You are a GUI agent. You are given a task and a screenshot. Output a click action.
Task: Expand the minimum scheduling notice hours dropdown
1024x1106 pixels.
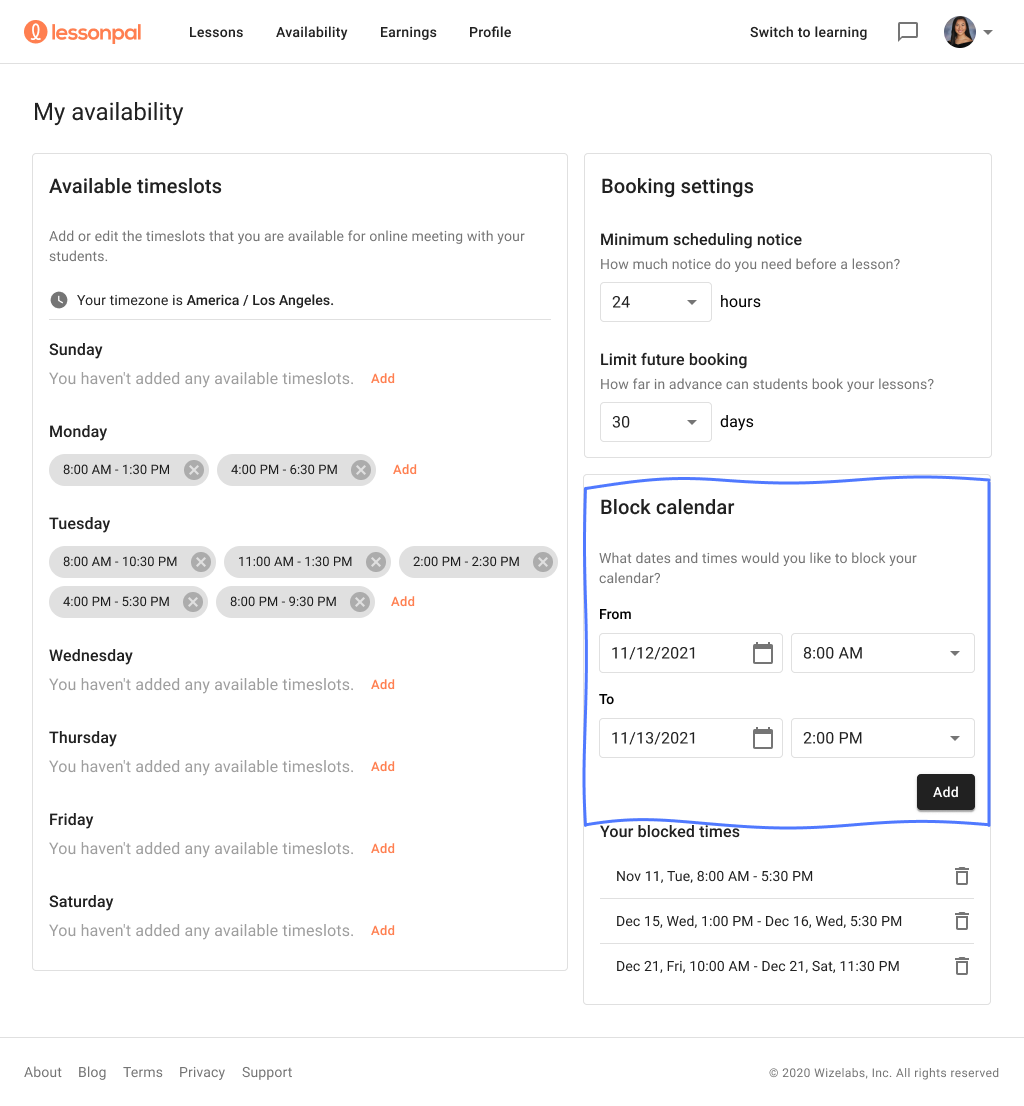655,302
